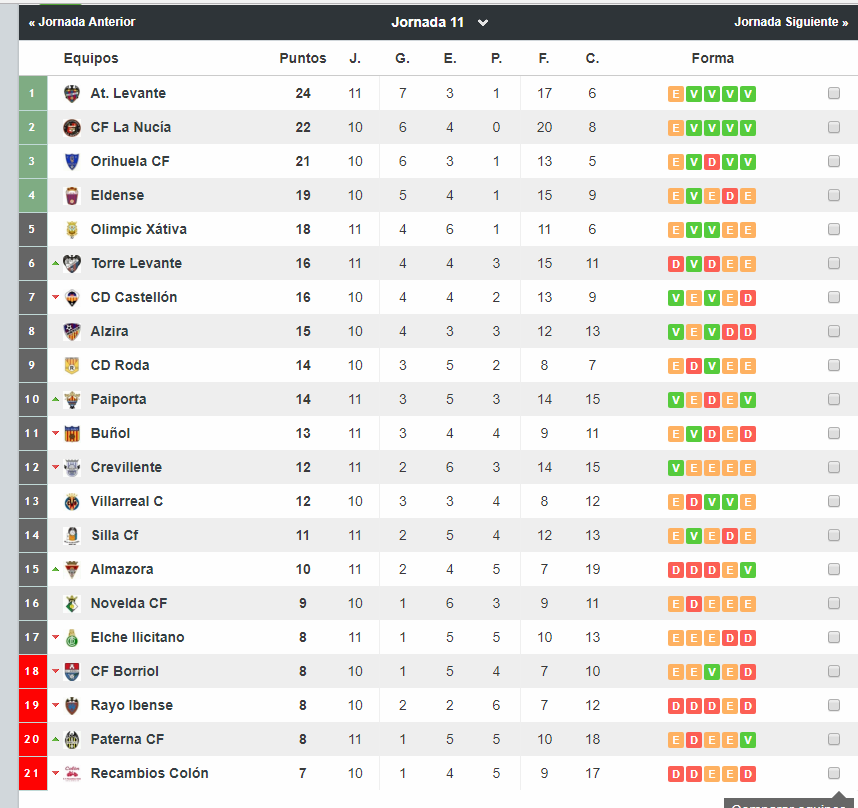Click the Rayo Ibense team crest
The width and height of the screenshot is (858, 808).
pos(72,706)
